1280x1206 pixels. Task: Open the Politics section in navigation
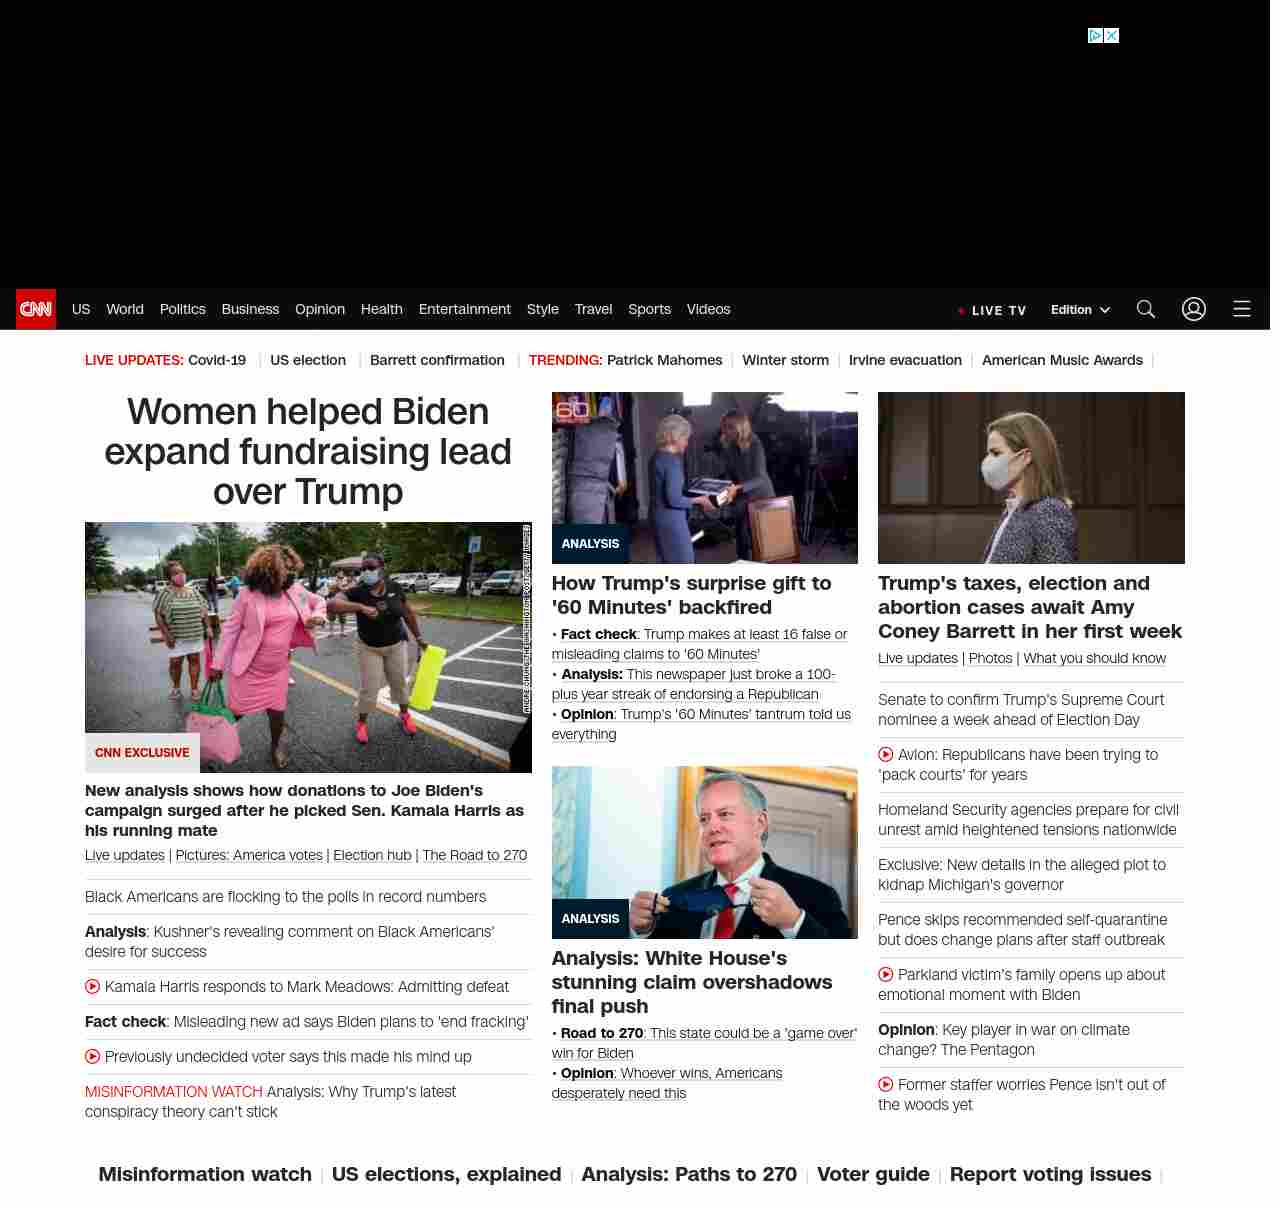[x=182, y=309]
